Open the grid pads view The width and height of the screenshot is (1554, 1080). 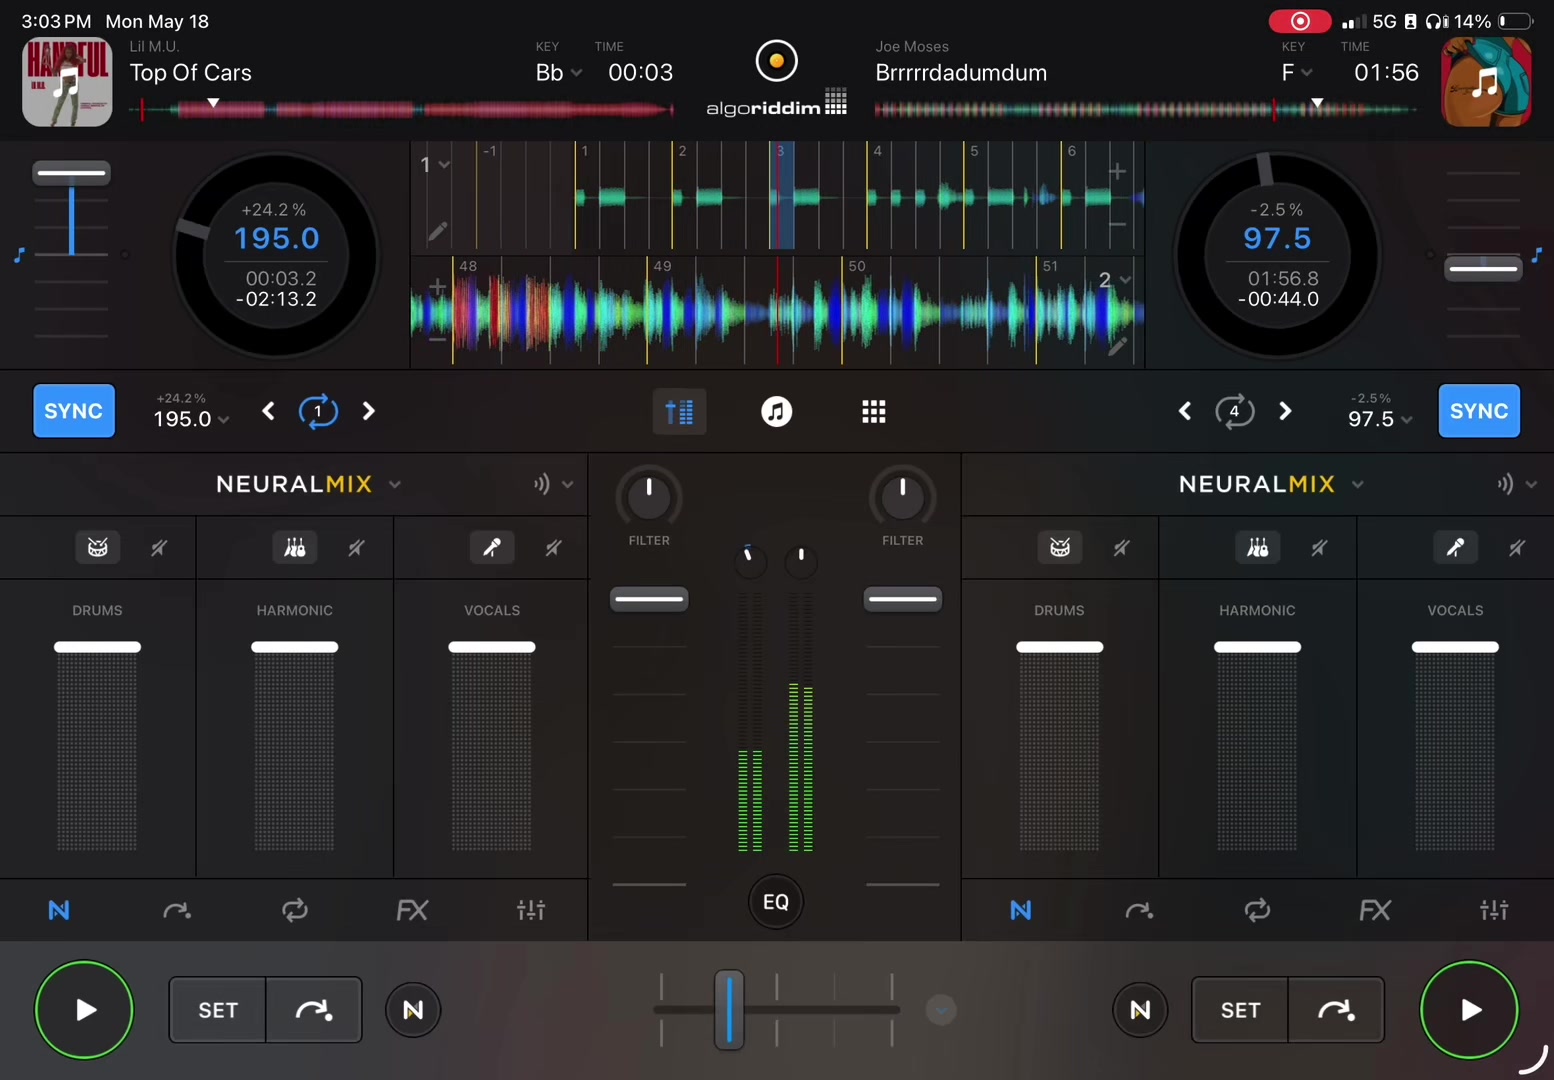coord(874,411)
